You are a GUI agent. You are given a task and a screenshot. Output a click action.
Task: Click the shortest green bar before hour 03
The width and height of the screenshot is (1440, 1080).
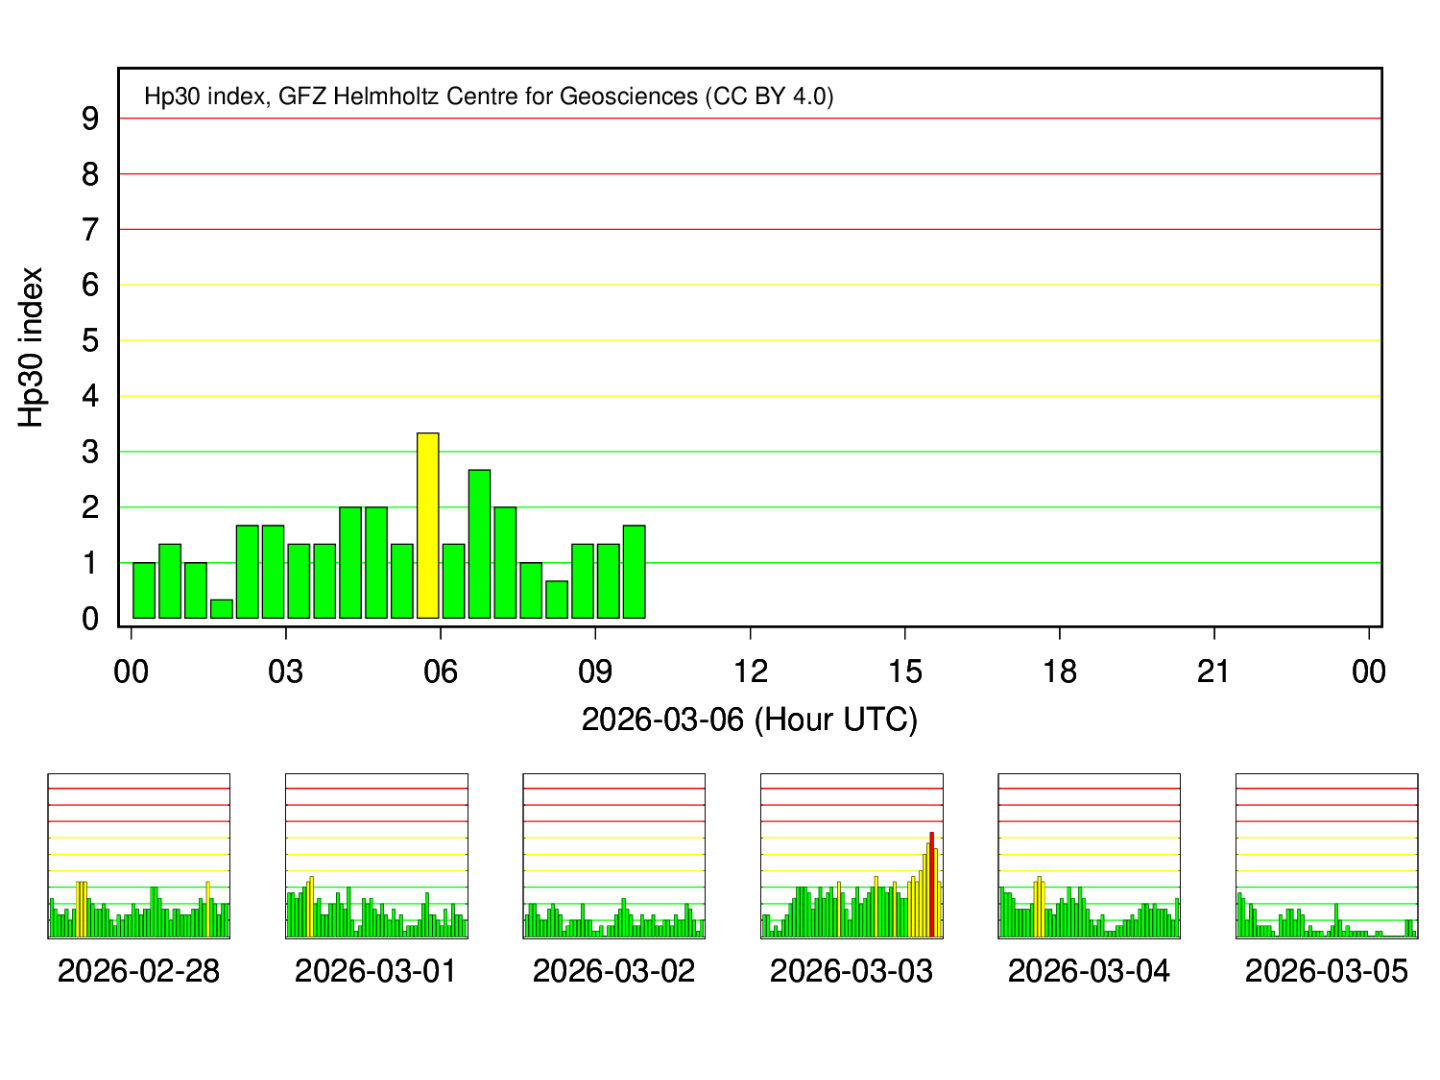pyautogui.click(x=222, y=609)
